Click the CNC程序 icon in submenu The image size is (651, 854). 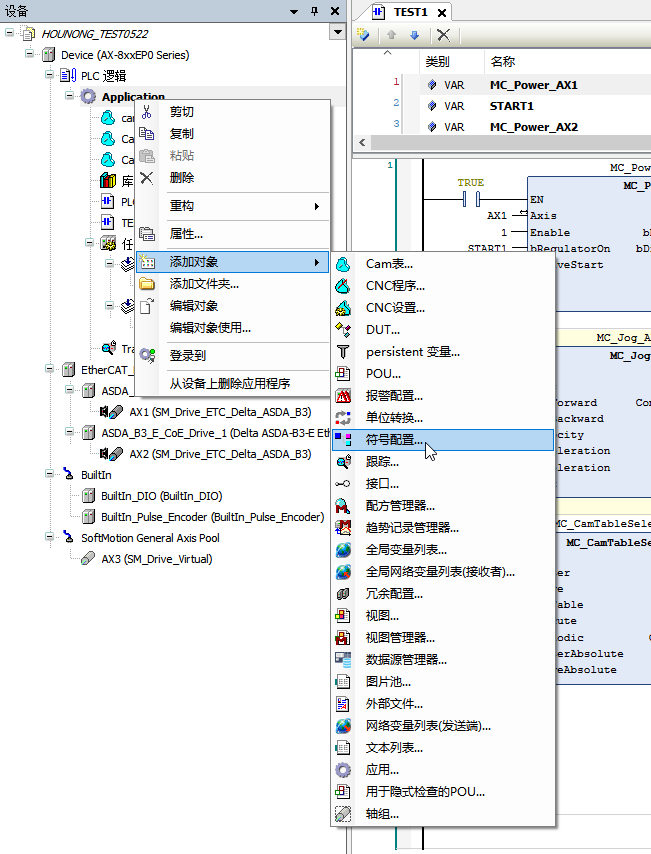(x=343, y=286)
